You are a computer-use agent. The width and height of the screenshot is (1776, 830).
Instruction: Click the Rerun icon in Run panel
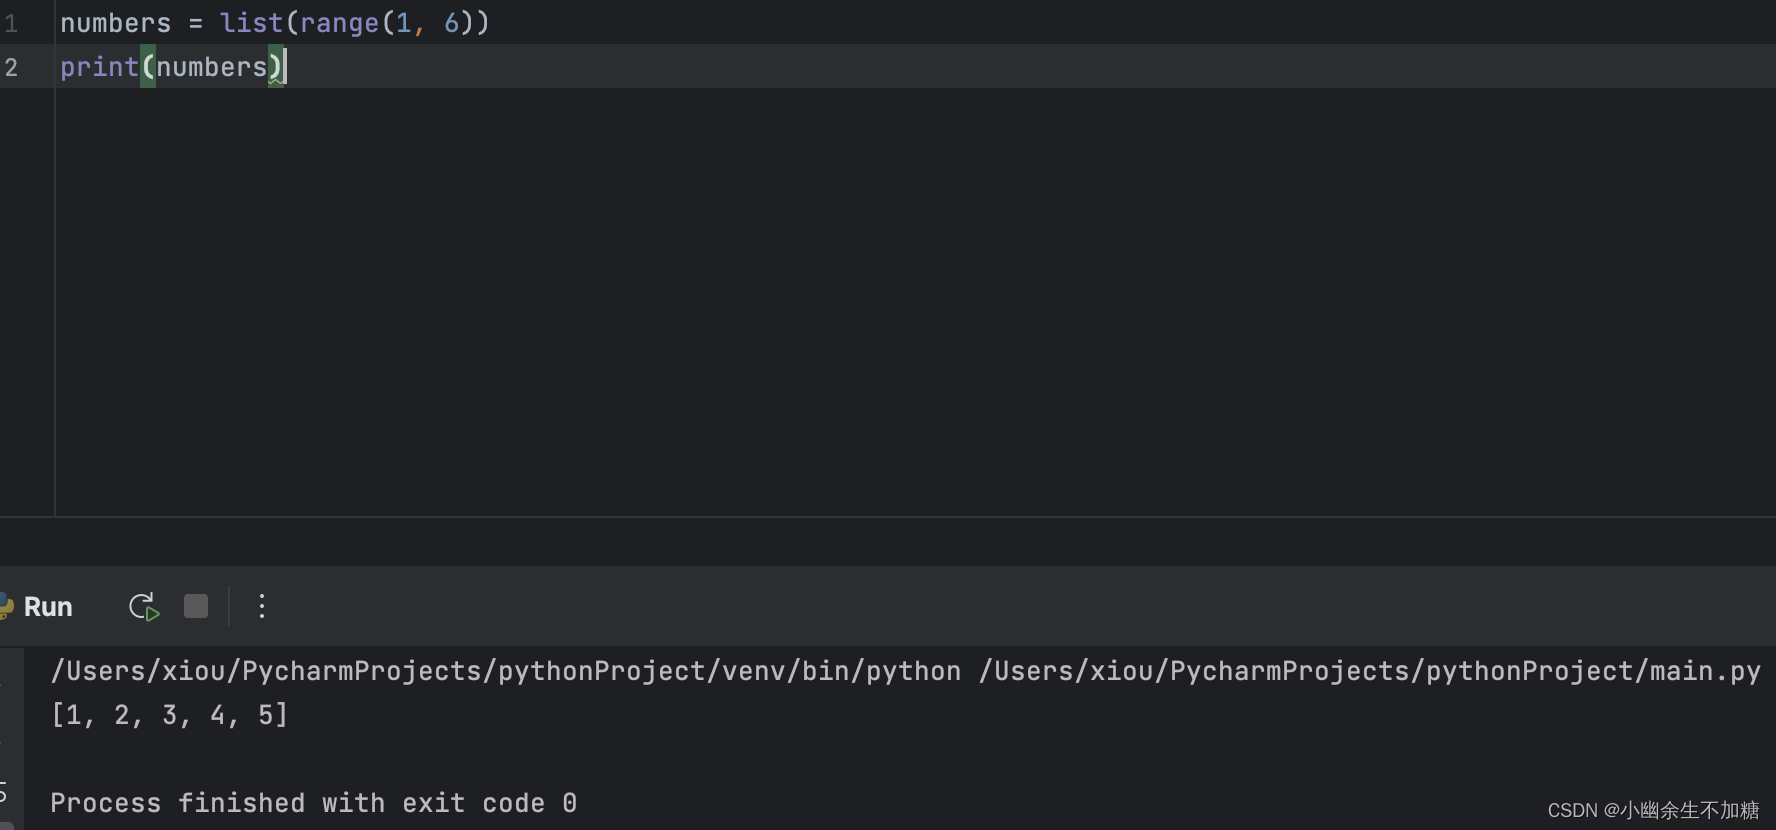144,606
